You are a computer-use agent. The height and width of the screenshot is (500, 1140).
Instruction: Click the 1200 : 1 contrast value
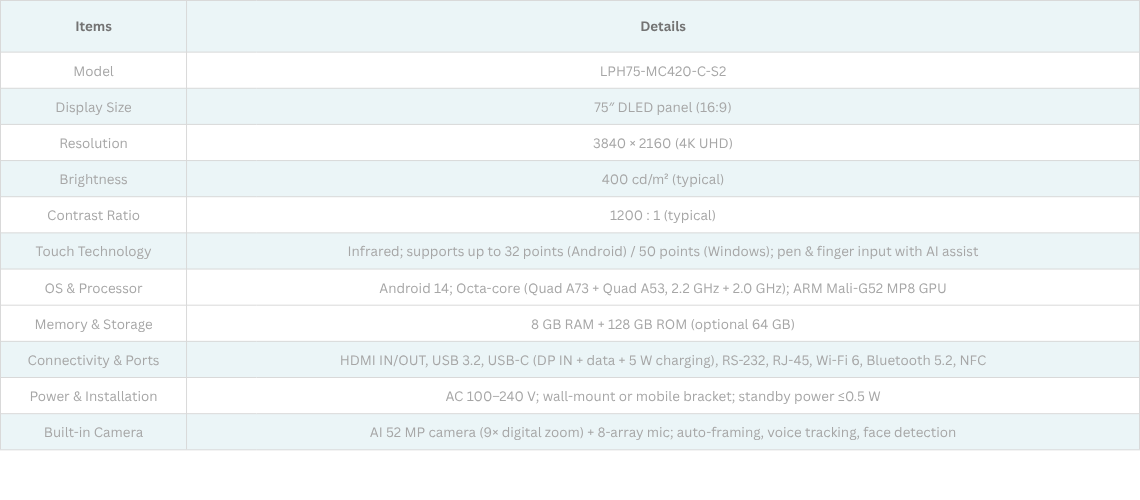click(x=662, y=215)
